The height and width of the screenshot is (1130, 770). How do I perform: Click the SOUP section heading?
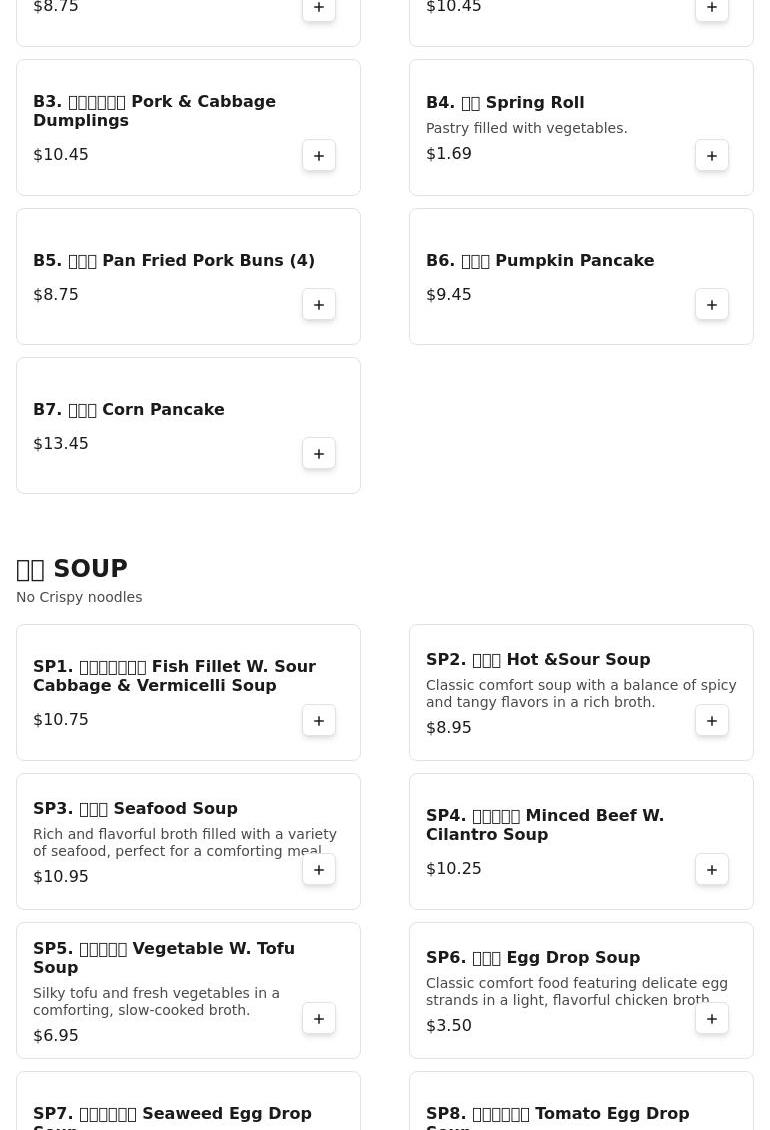(x=72, y=569)
